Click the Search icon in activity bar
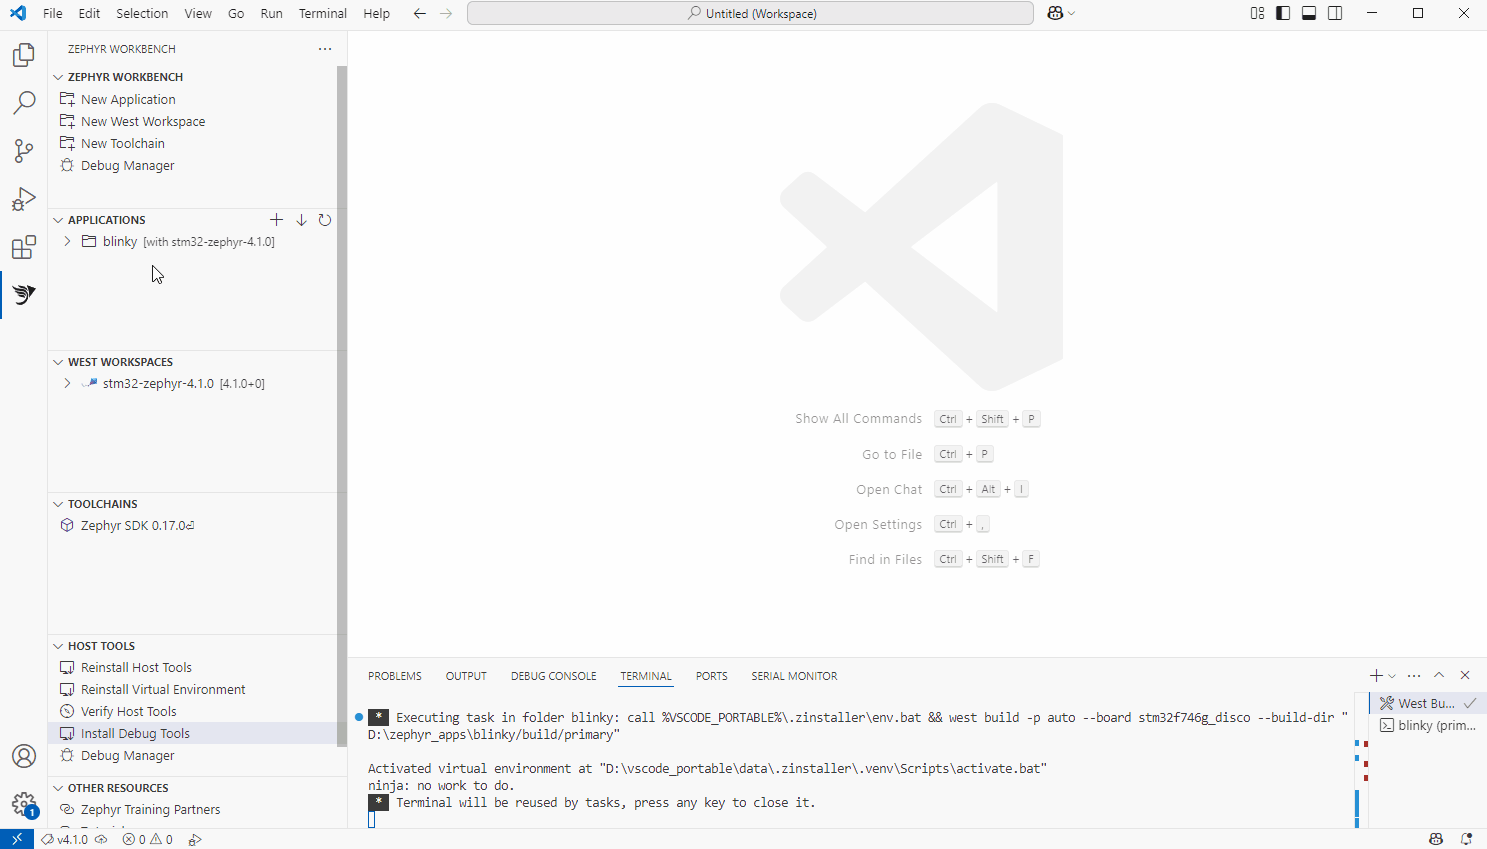Image resolution: width=1487 pixels, height=849 pixels. point(23,103)
